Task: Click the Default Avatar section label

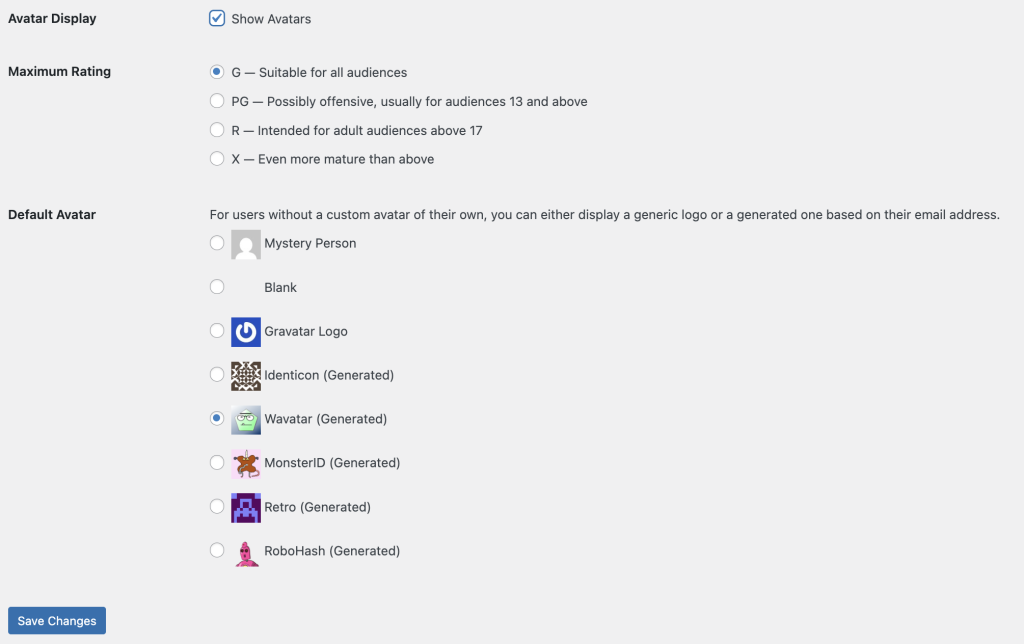Action: point(51,214)
